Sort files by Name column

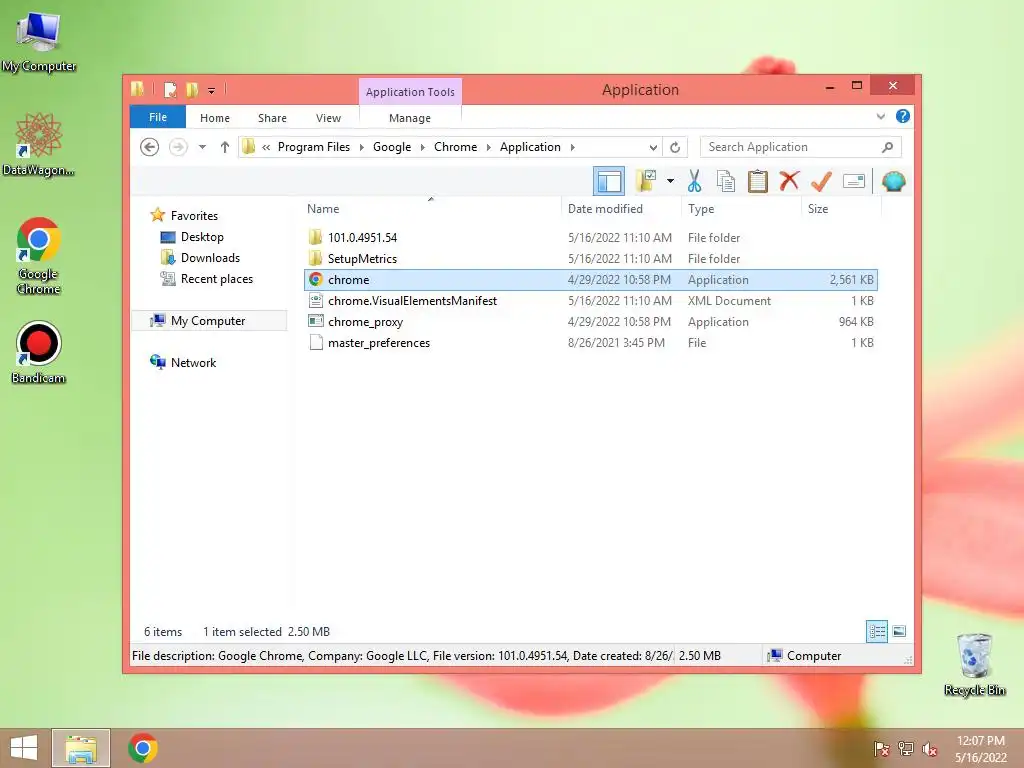431,208
